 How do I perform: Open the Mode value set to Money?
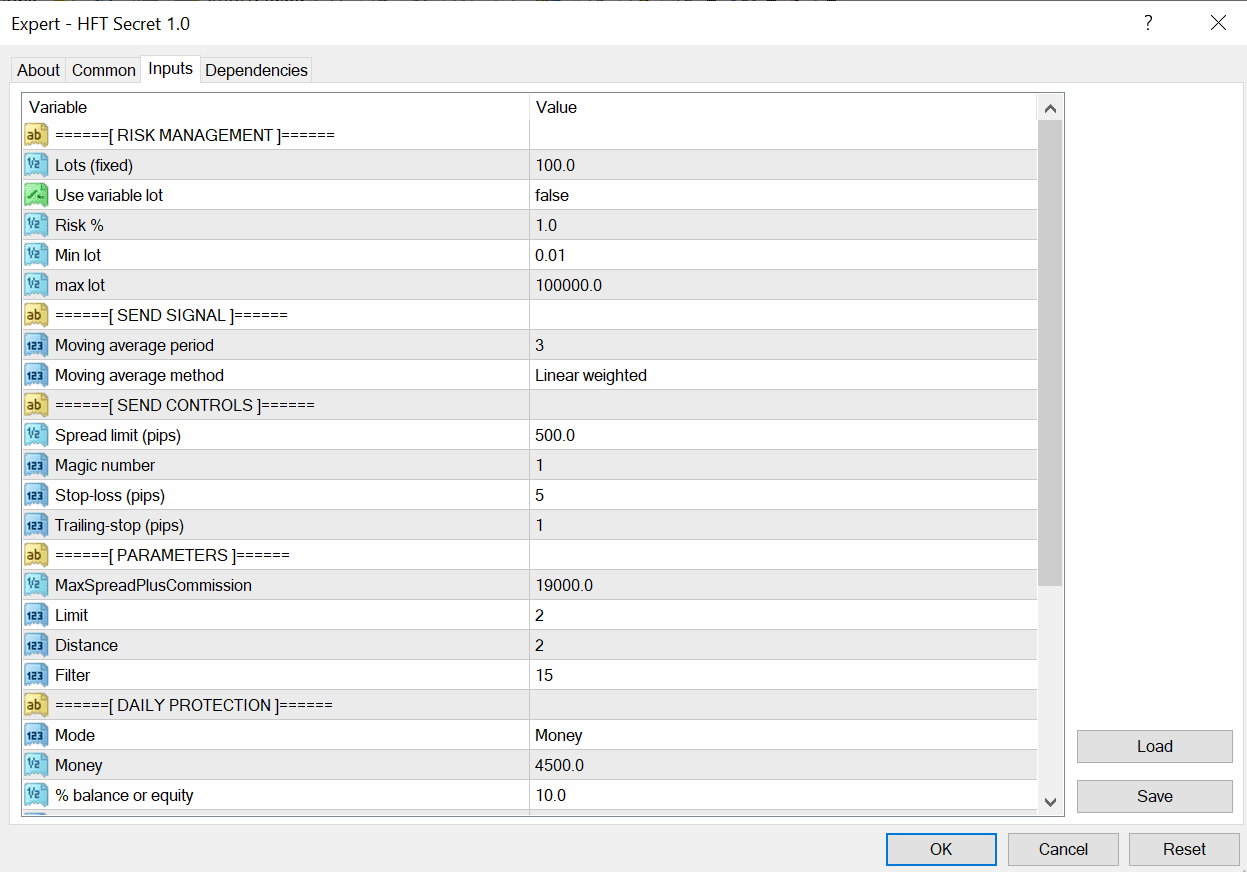click(782, 735)
